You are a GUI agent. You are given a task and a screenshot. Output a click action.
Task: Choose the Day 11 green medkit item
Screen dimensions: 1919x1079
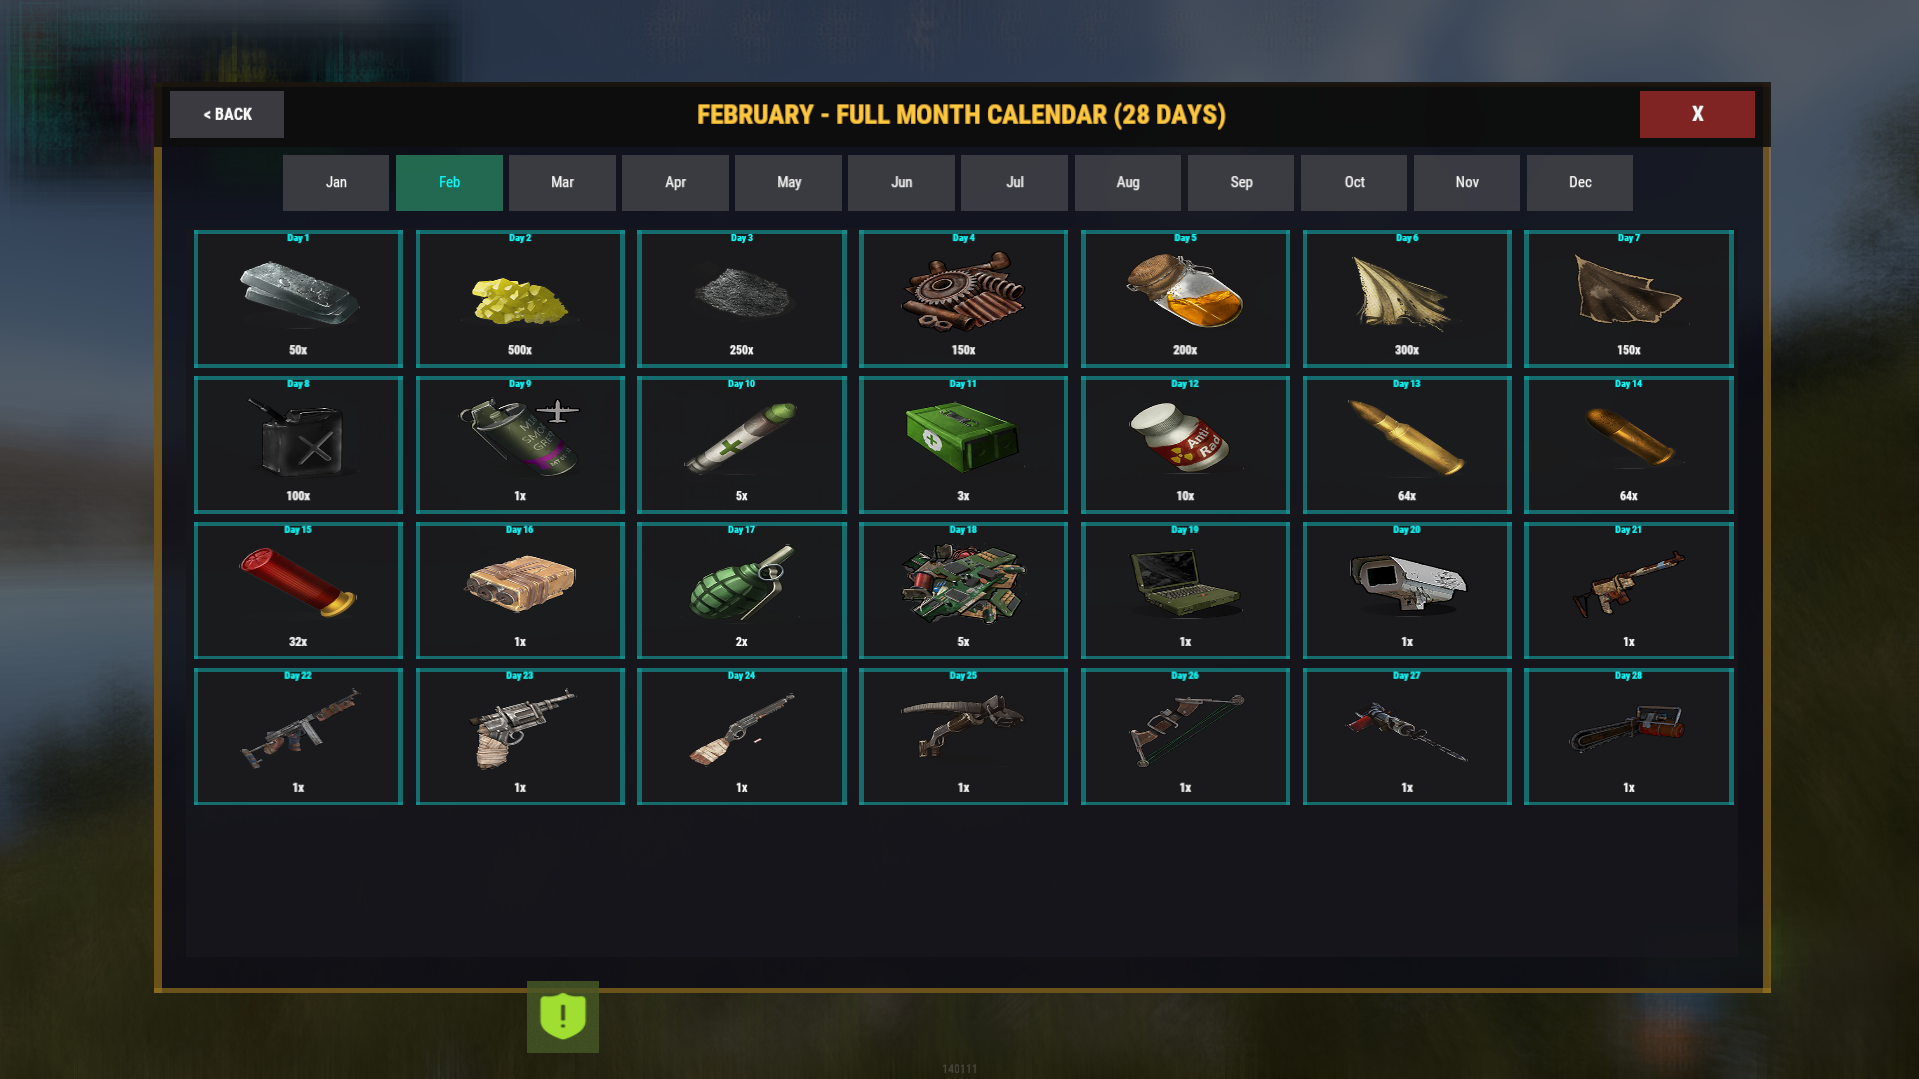pos(963,445)
